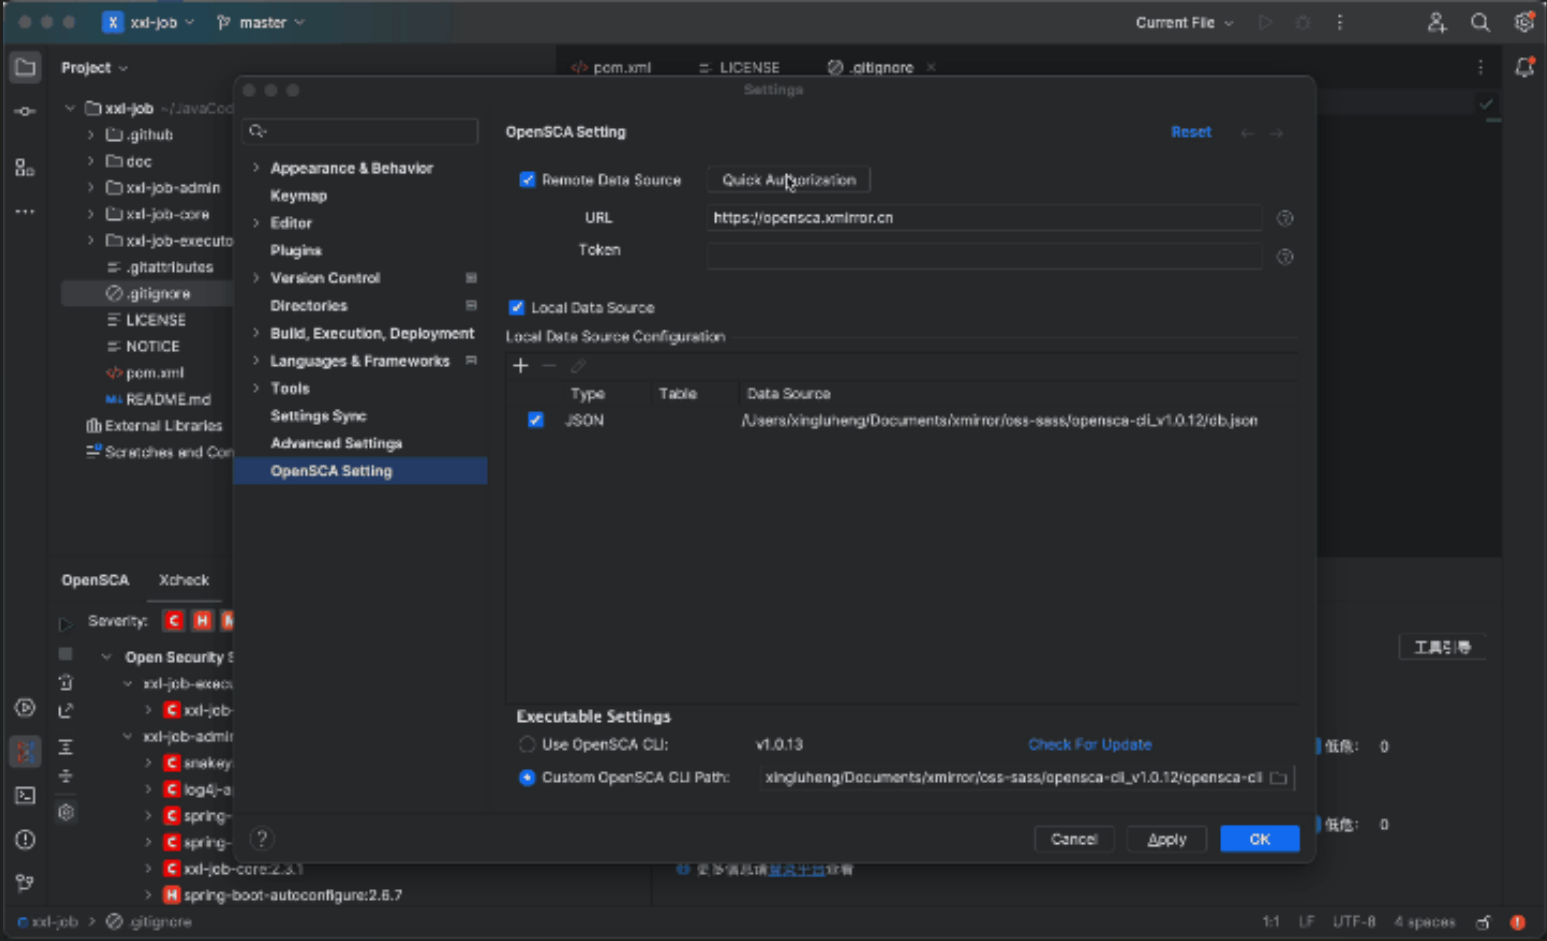Browse folder for custom CLI path
1547x941 pixels.
point(1278,777)
